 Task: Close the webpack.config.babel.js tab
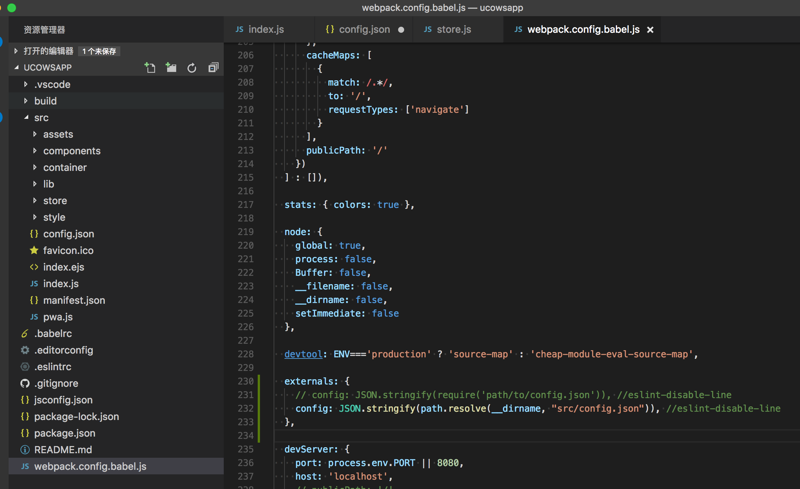(x=650, y=30)
